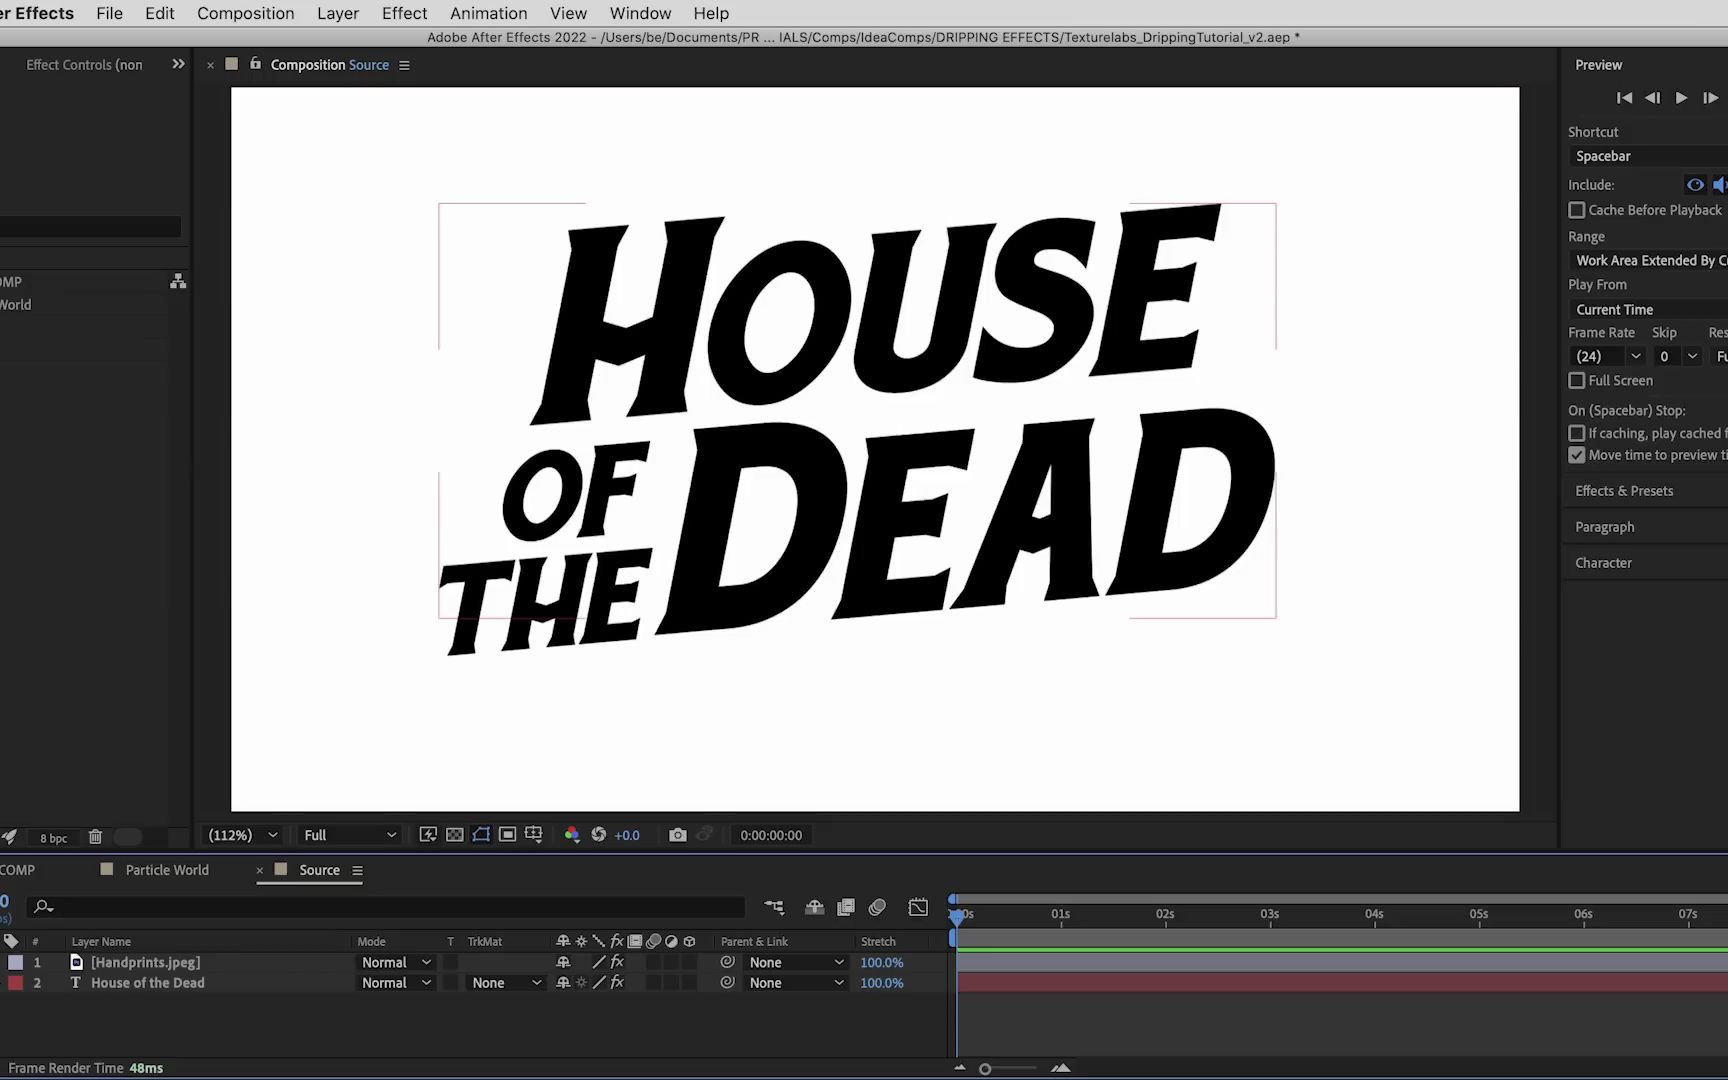Expand the Effects & Presets panel
Screen dimensions: 1728x1080
[x=1624, y=491]
